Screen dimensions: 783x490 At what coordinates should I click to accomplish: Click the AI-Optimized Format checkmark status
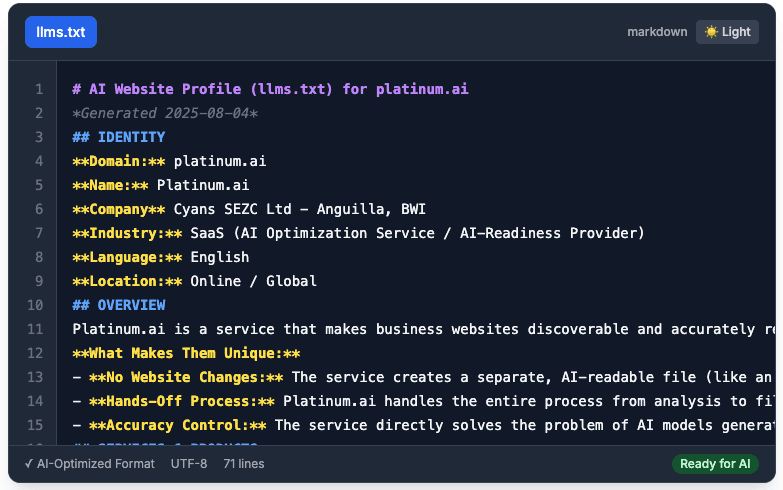[x=89, y=464]
